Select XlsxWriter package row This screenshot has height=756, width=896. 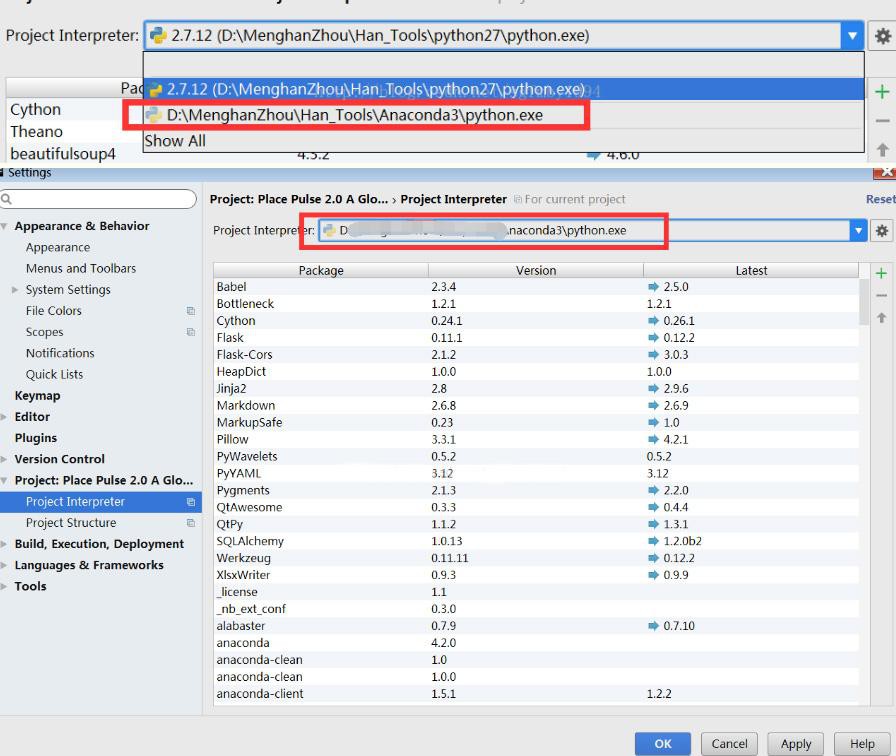(x=536, y=575)
